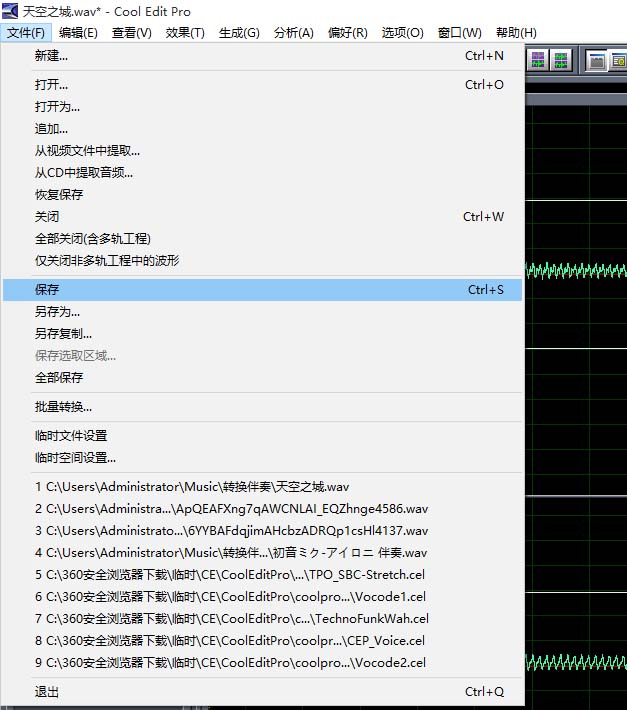
Task: Open the 分析(A) menu
Action: [x=293, y=33]
